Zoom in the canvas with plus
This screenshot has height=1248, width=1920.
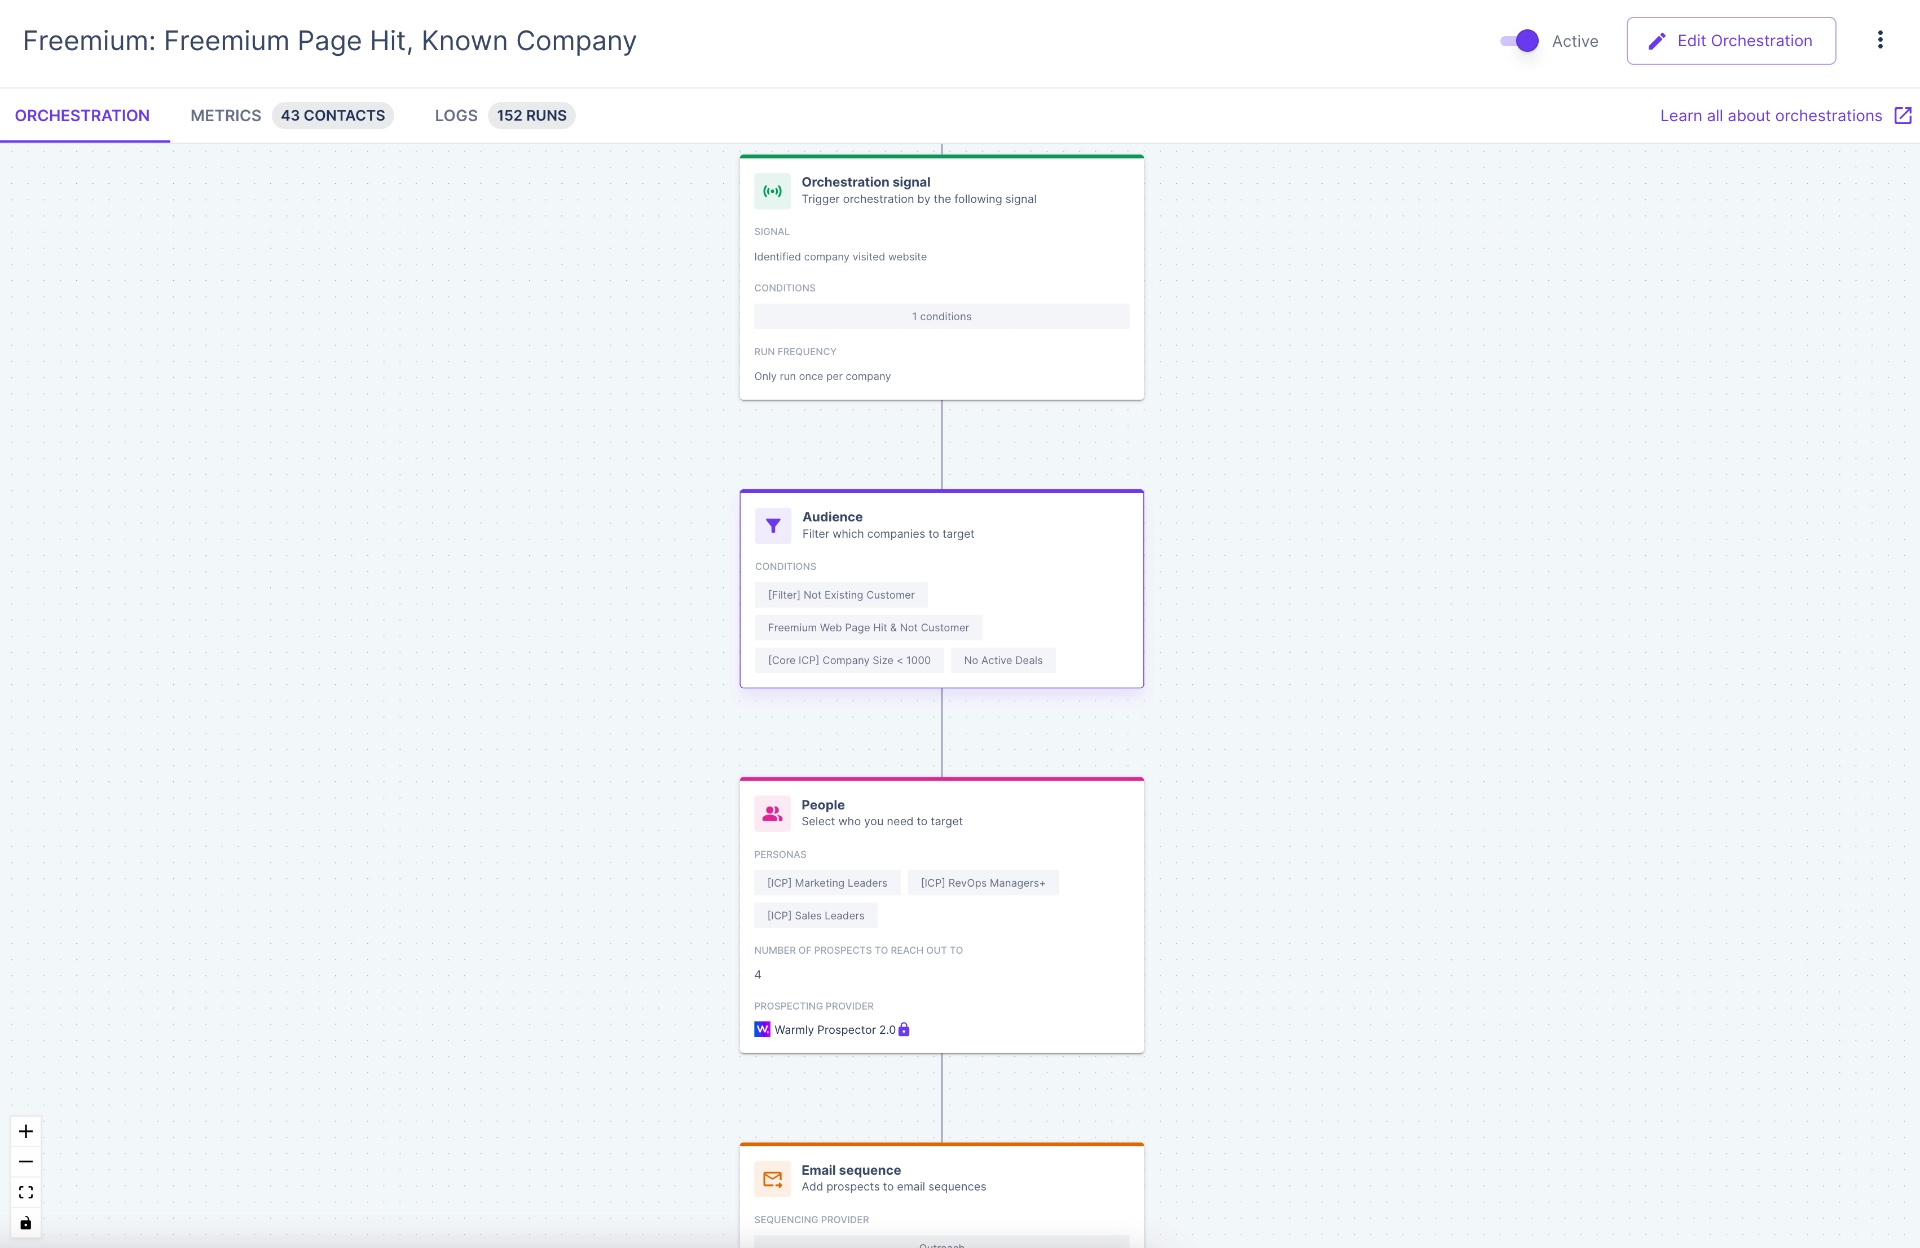26,1131
